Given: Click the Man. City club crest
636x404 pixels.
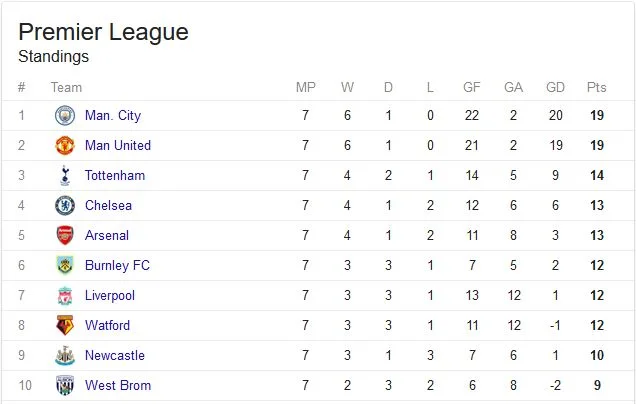Looking at the screenshot, I should point(65,116).
